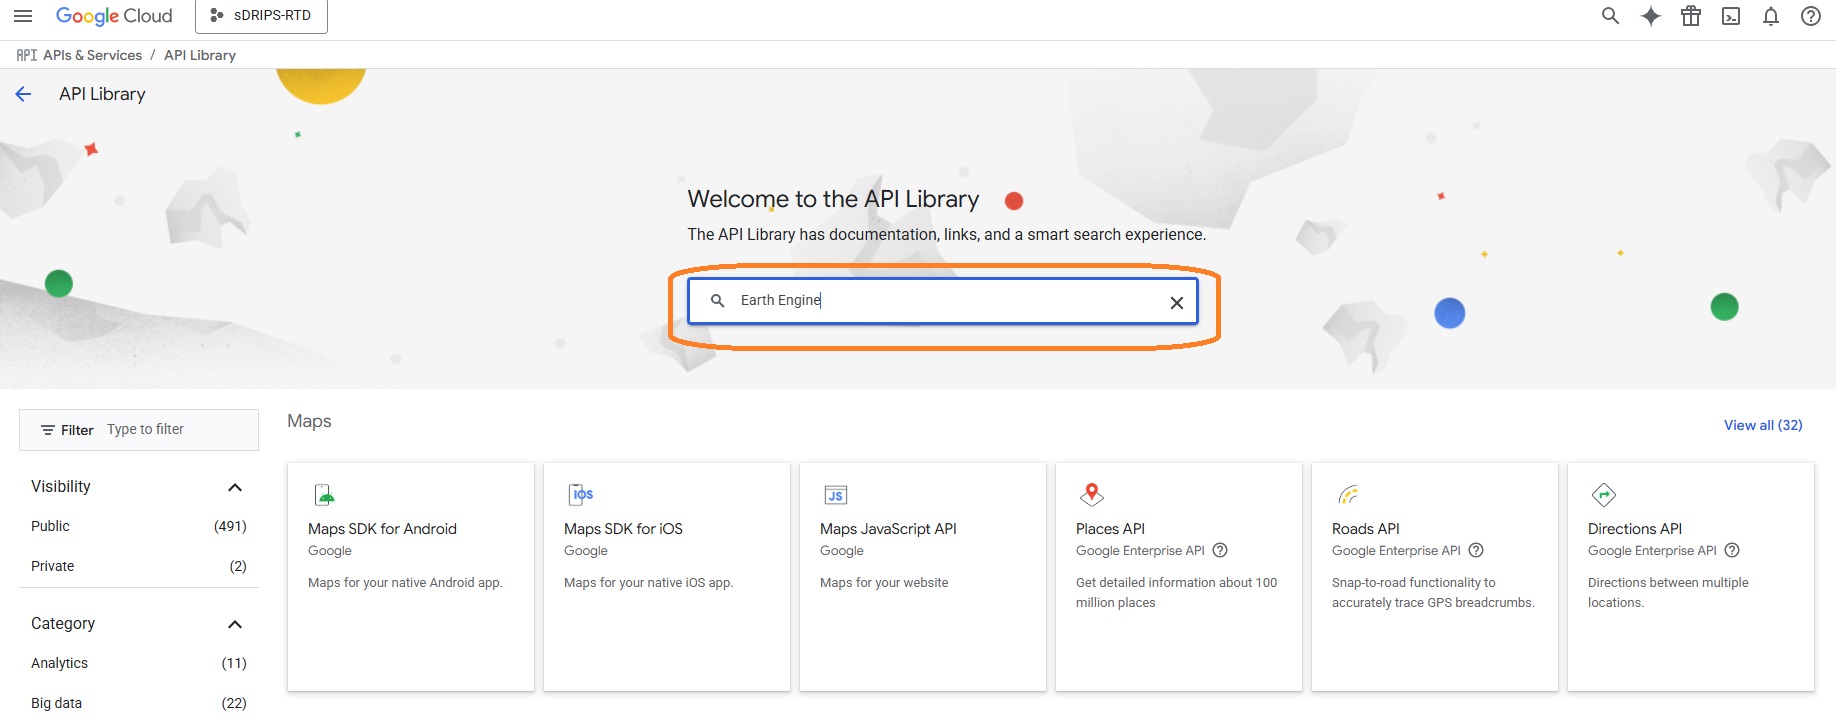
Task: Click the Maps SDK for Android icon
Action: pos(325,495)
